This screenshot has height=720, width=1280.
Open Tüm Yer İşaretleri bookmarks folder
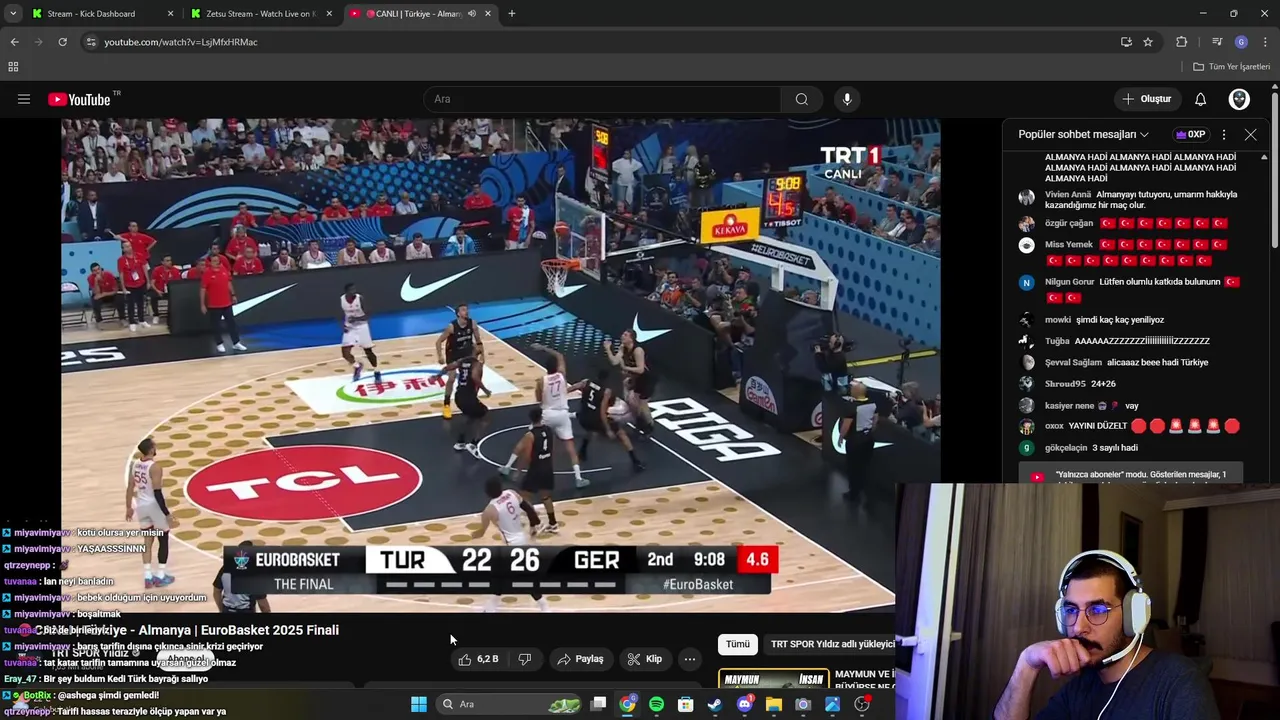(1231, 67)
